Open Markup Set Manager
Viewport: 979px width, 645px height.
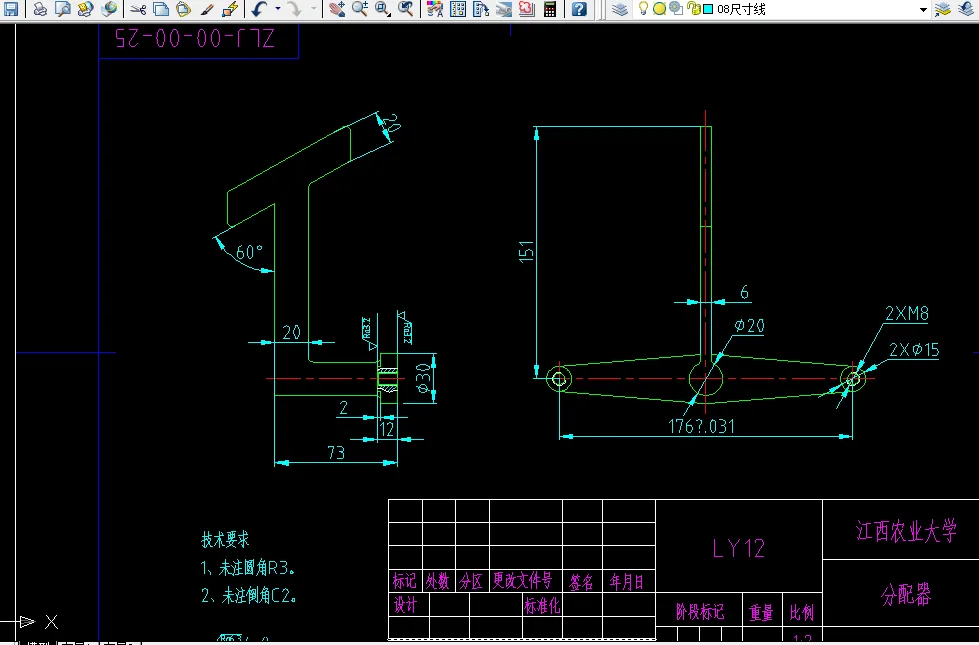pyautogui.click(x=527, y=9)
